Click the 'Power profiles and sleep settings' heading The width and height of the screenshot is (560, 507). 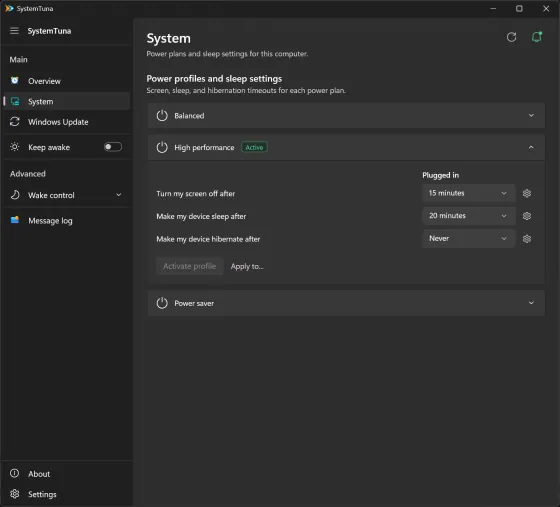pos(214,79)
